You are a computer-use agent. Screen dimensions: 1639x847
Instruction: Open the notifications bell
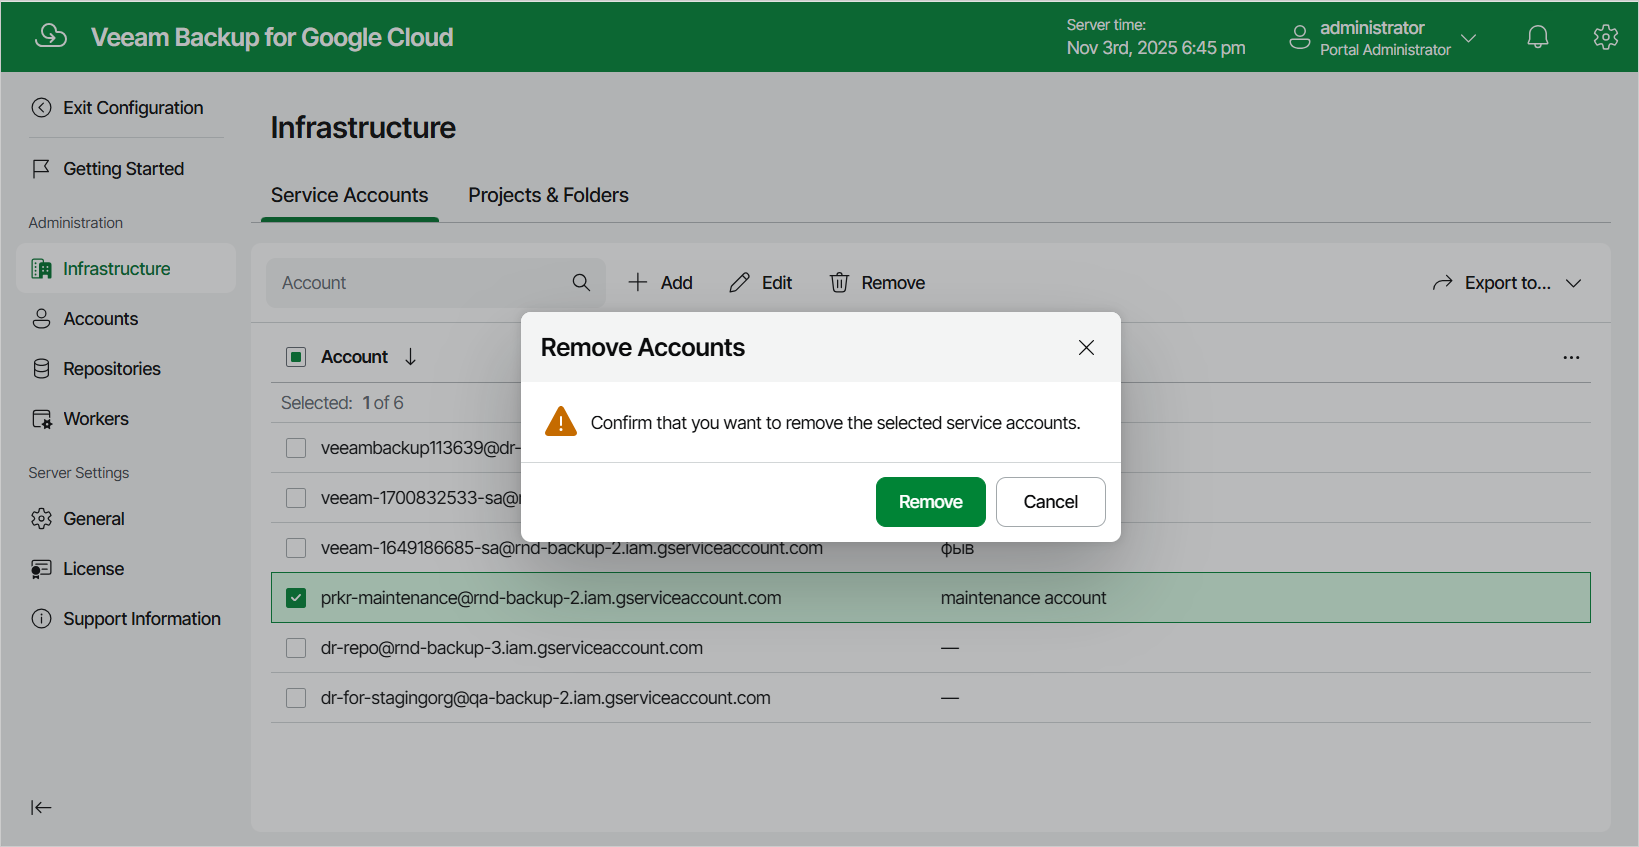tap(1538, 37)
